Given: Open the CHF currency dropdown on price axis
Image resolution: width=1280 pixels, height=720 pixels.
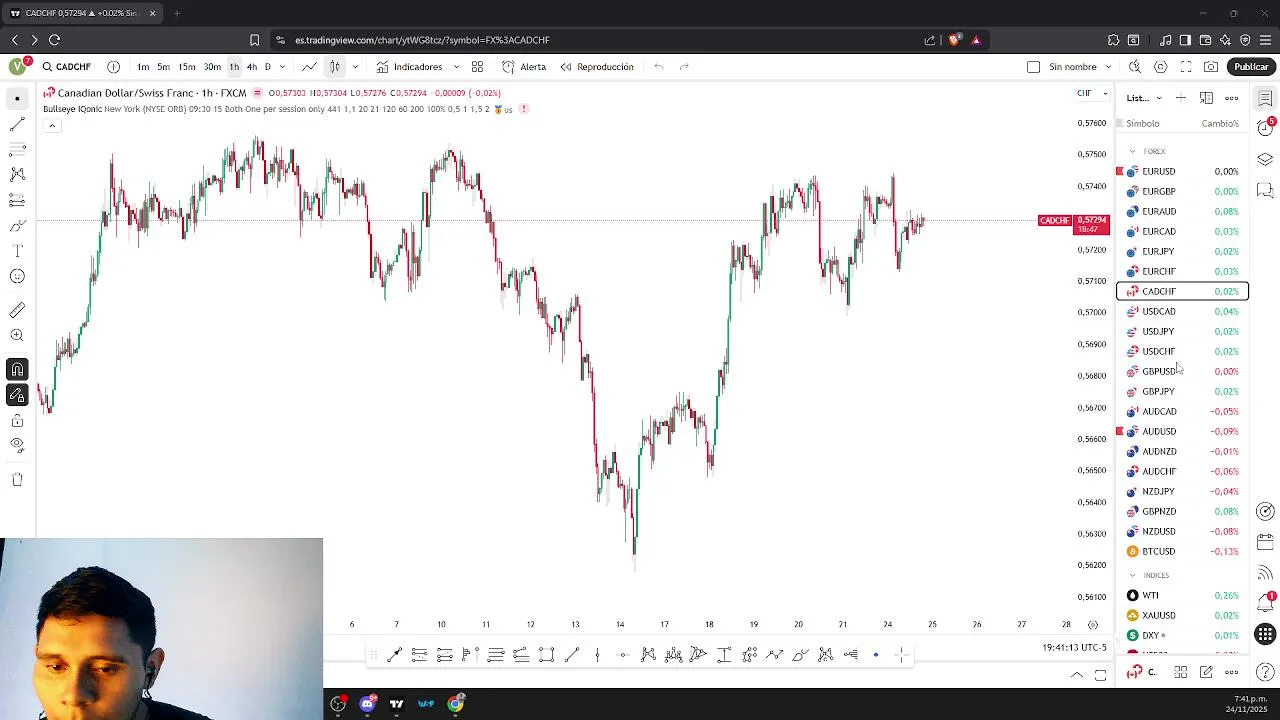Looking at the screenshot, I should (1091, 93).
